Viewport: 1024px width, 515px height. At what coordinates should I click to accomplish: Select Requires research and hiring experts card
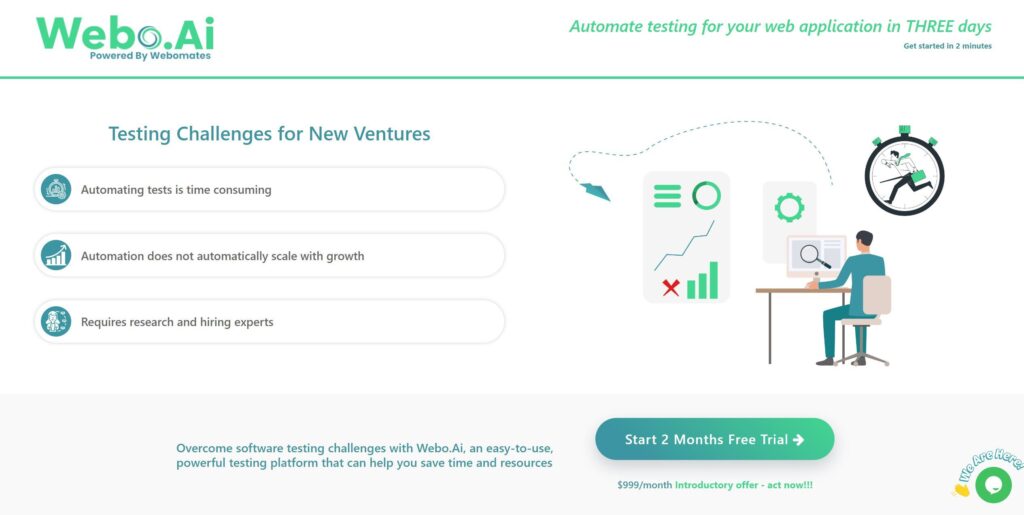270,321
